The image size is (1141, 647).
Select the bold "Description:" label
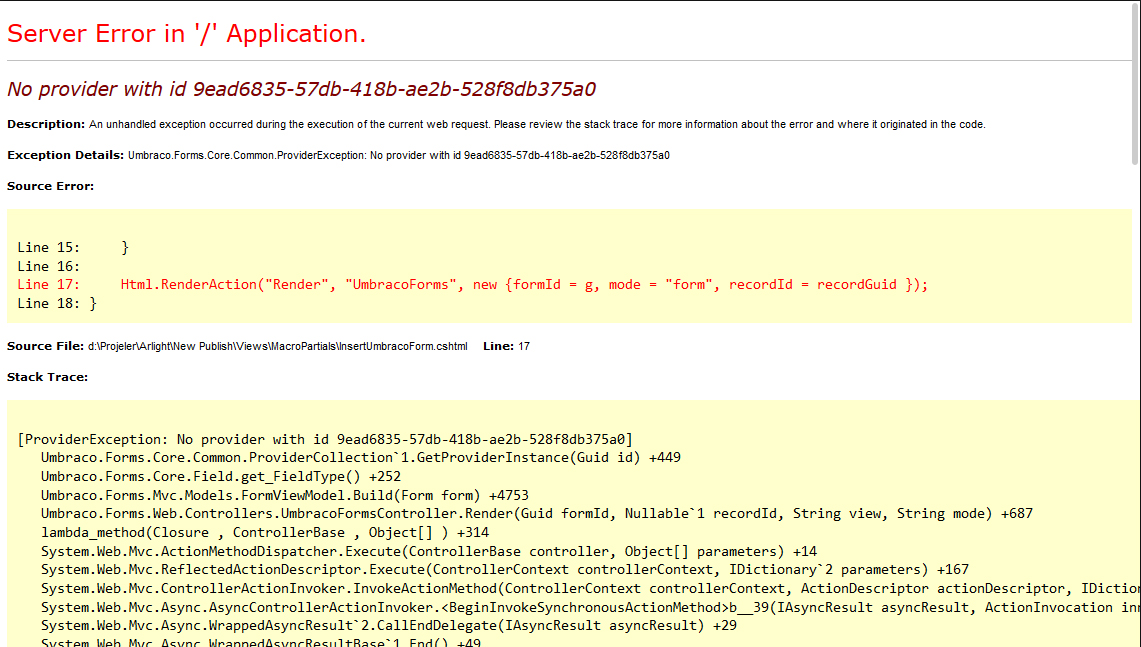pyautogui.click(x=47, y=124)
